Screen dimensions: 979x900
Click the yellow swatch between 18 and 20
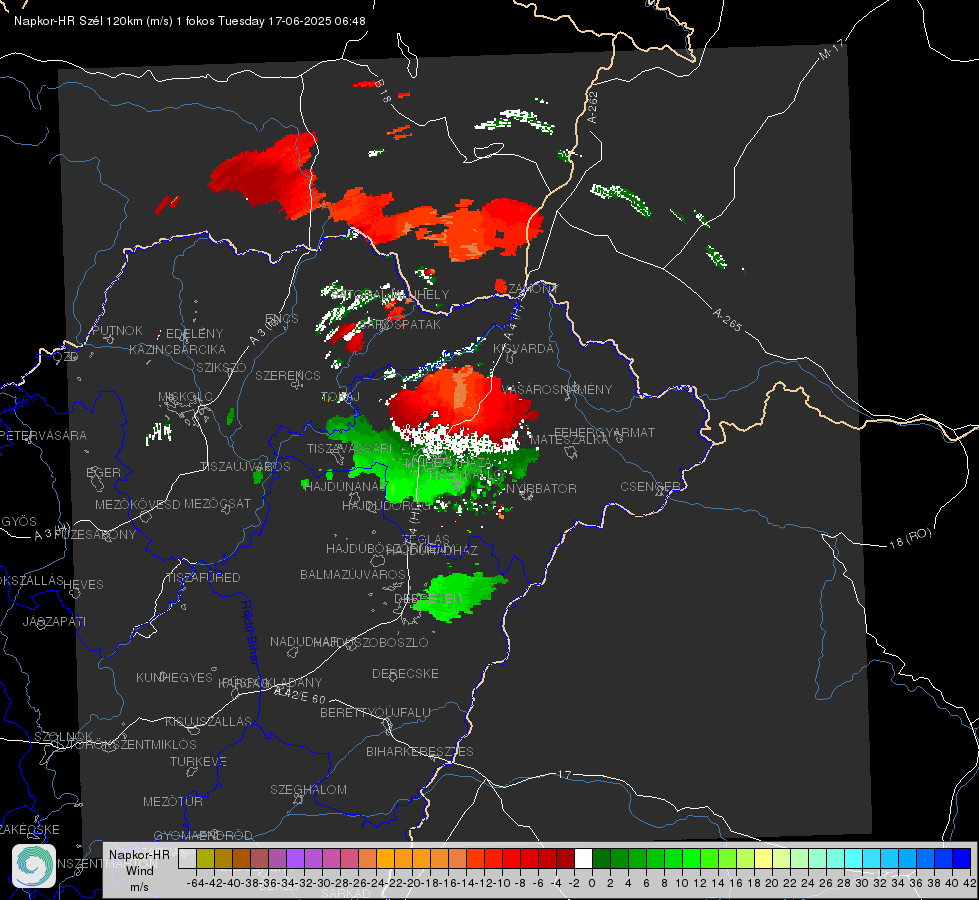click(763, 858)
